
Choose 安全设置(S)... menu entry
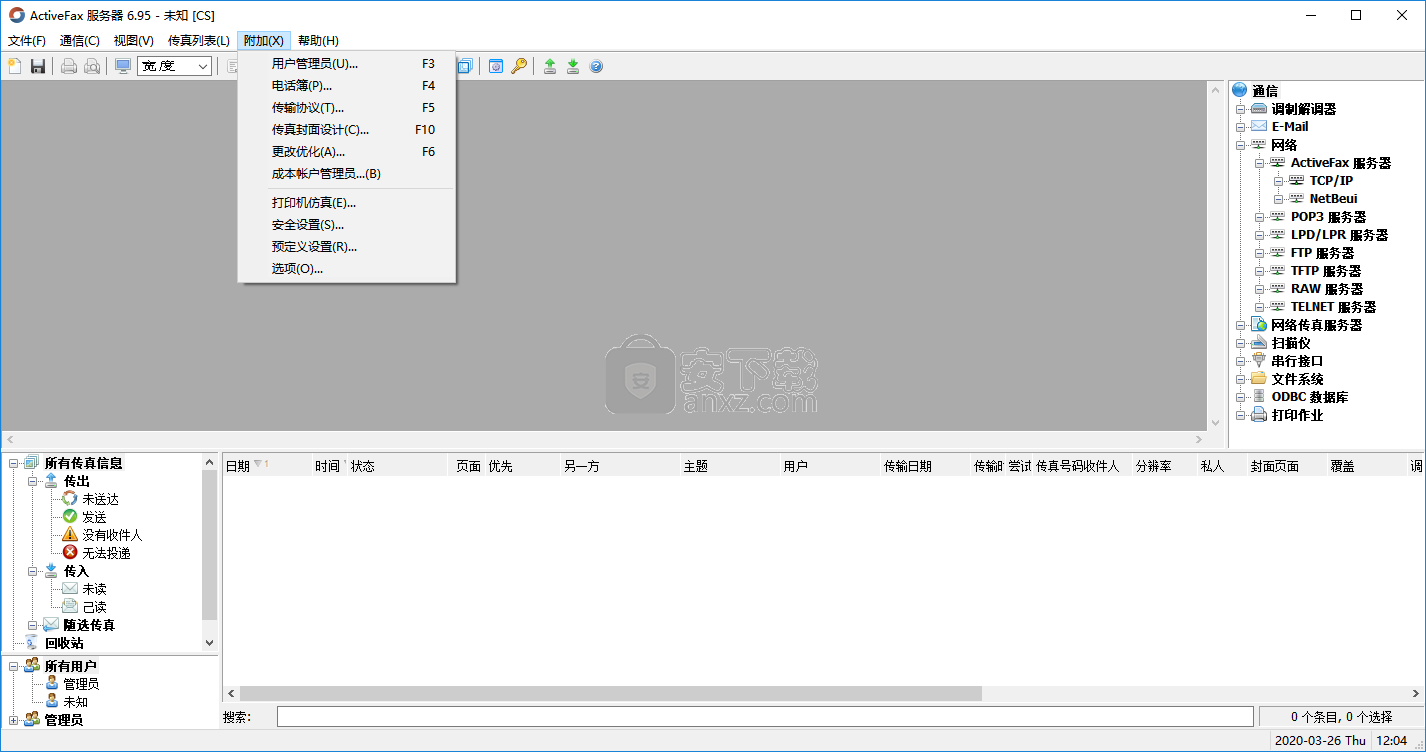tap(347, 225)
